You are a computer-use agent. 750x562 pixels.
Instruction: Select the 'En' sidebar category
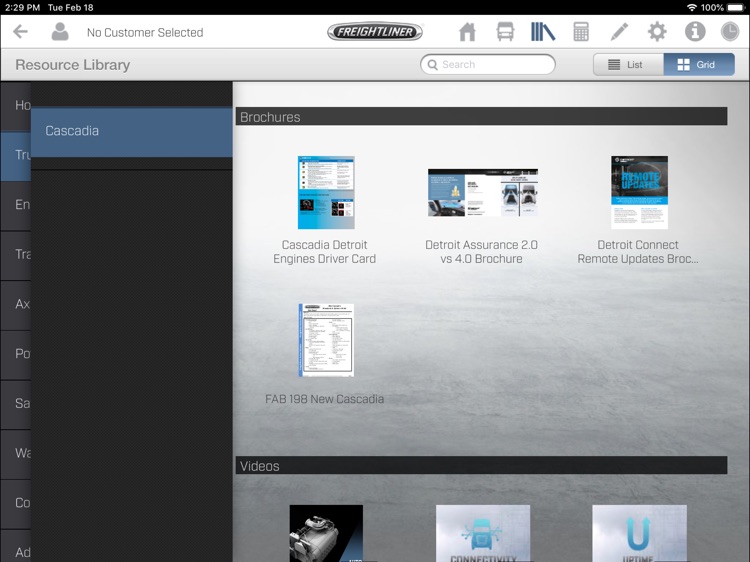click(x=16, y=205)
